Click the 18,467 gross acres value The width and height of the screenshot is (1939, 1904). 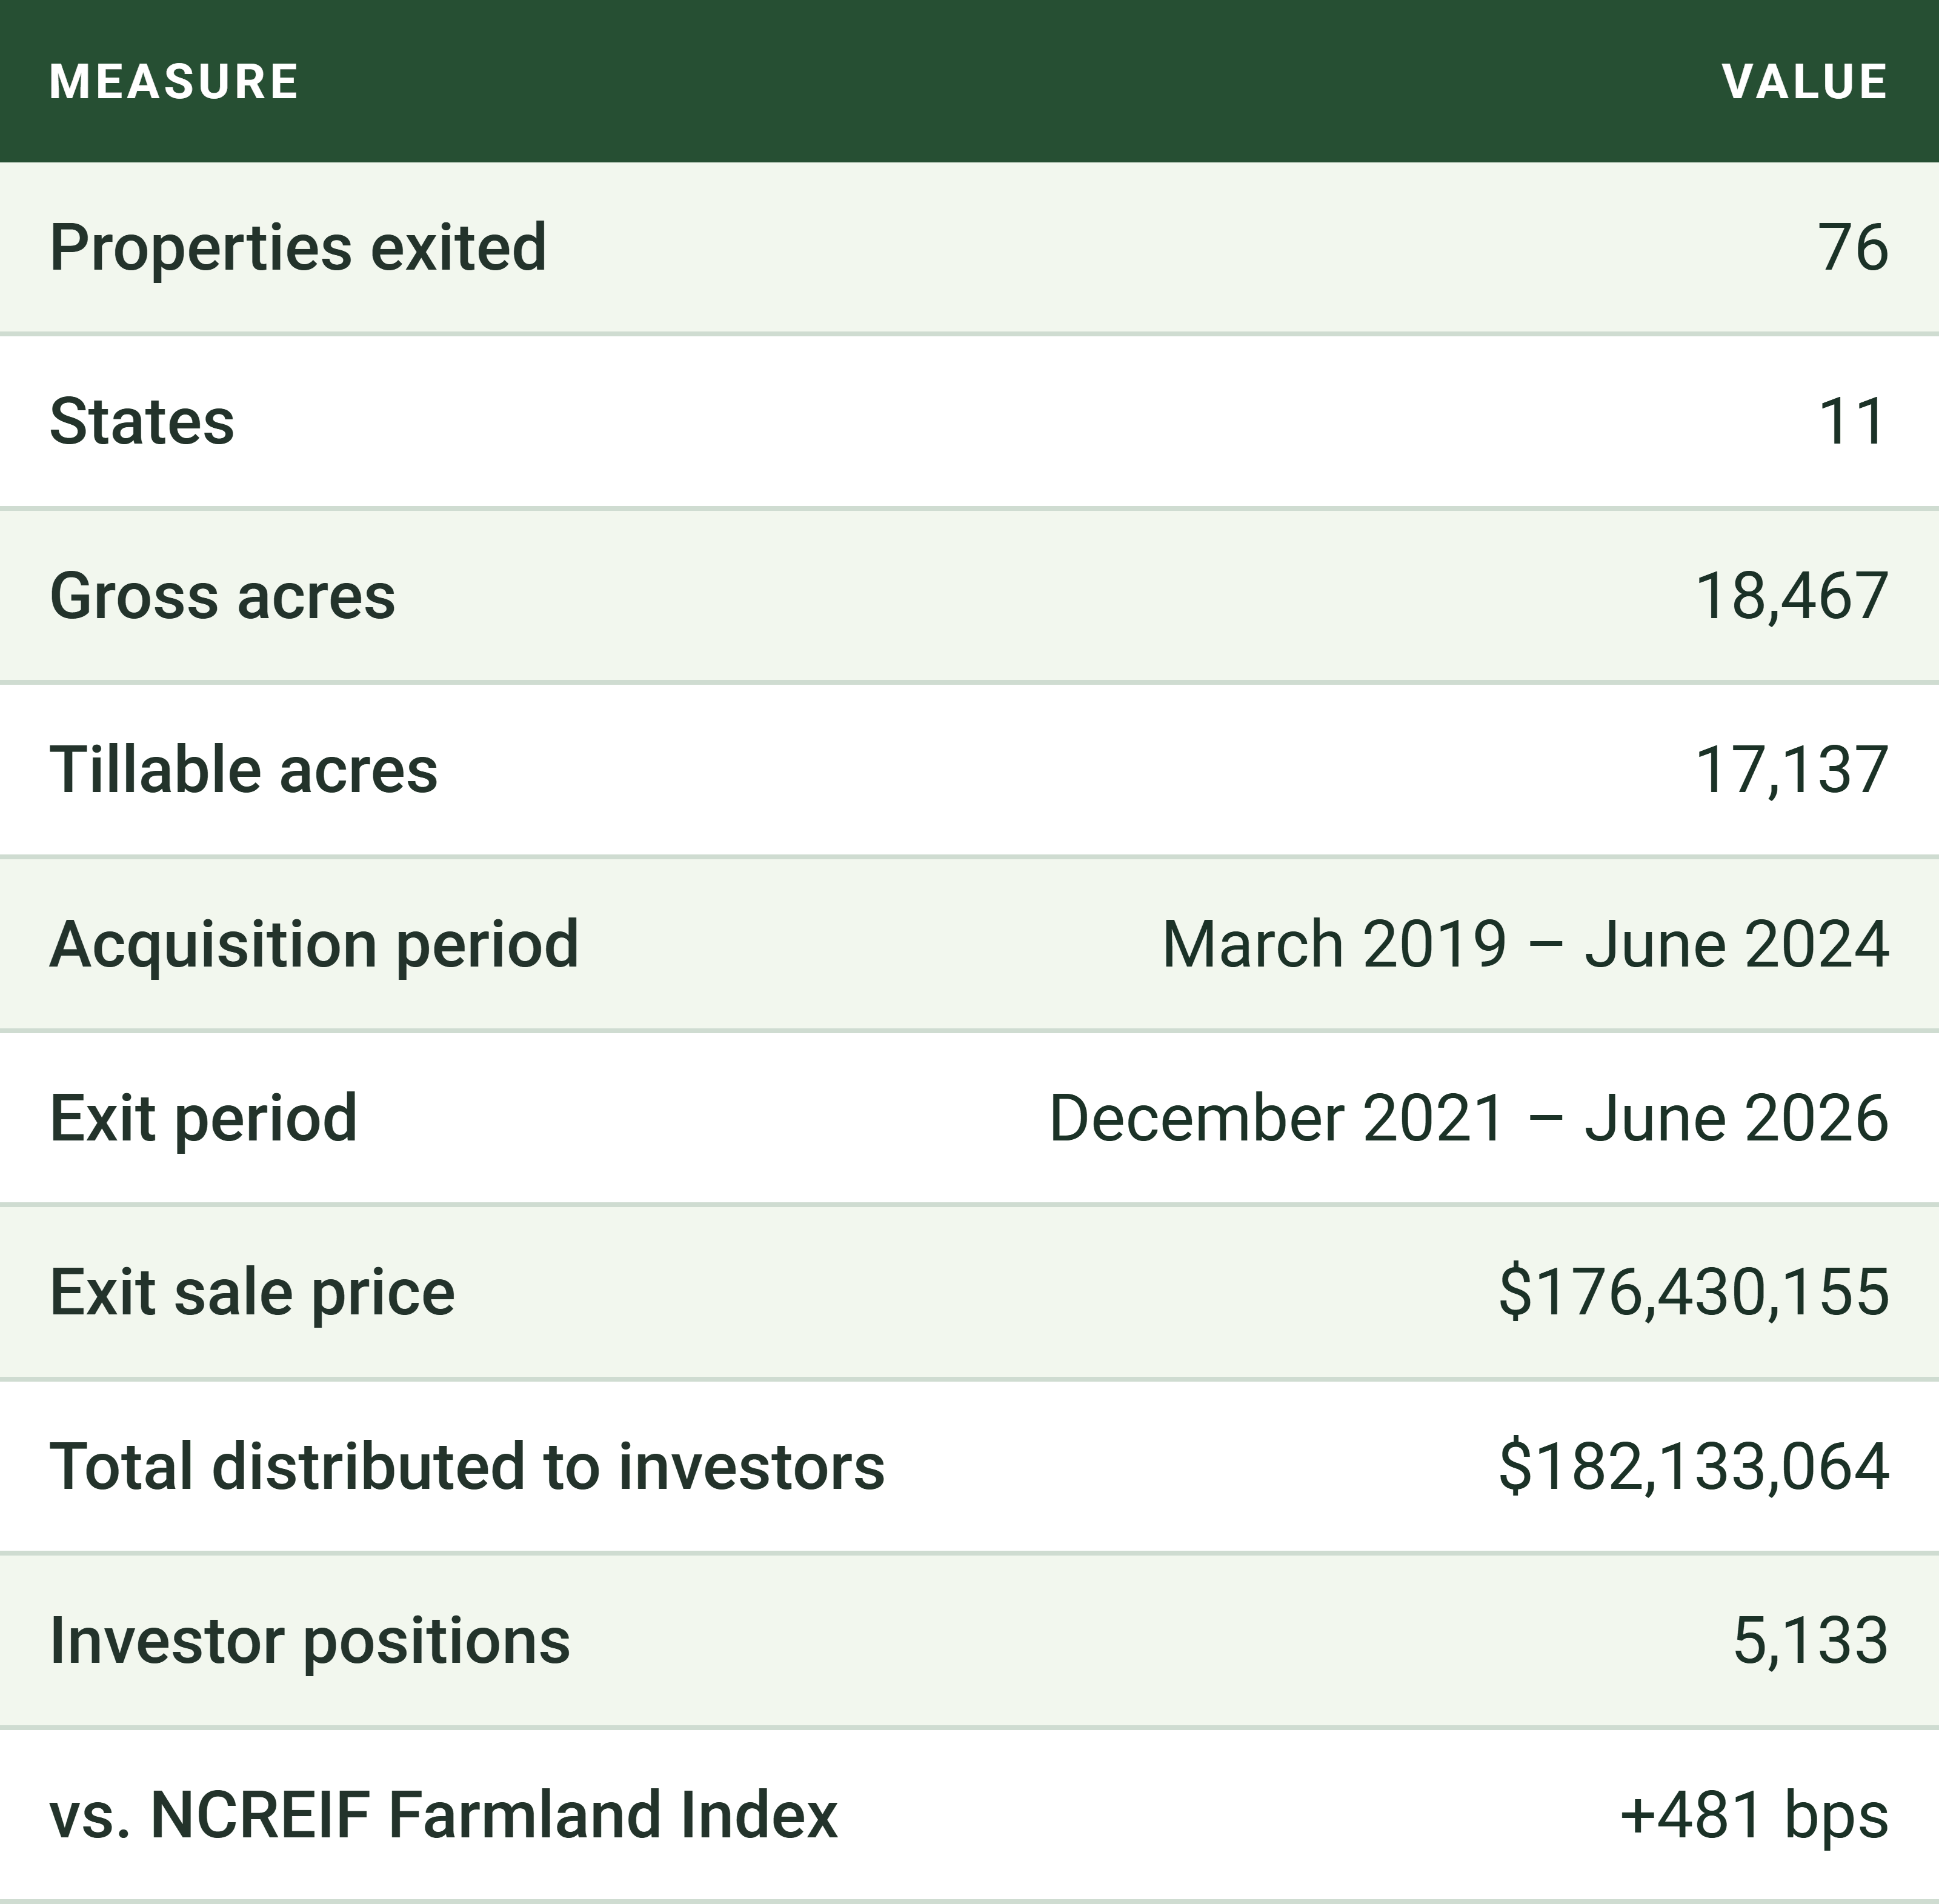1792,597
